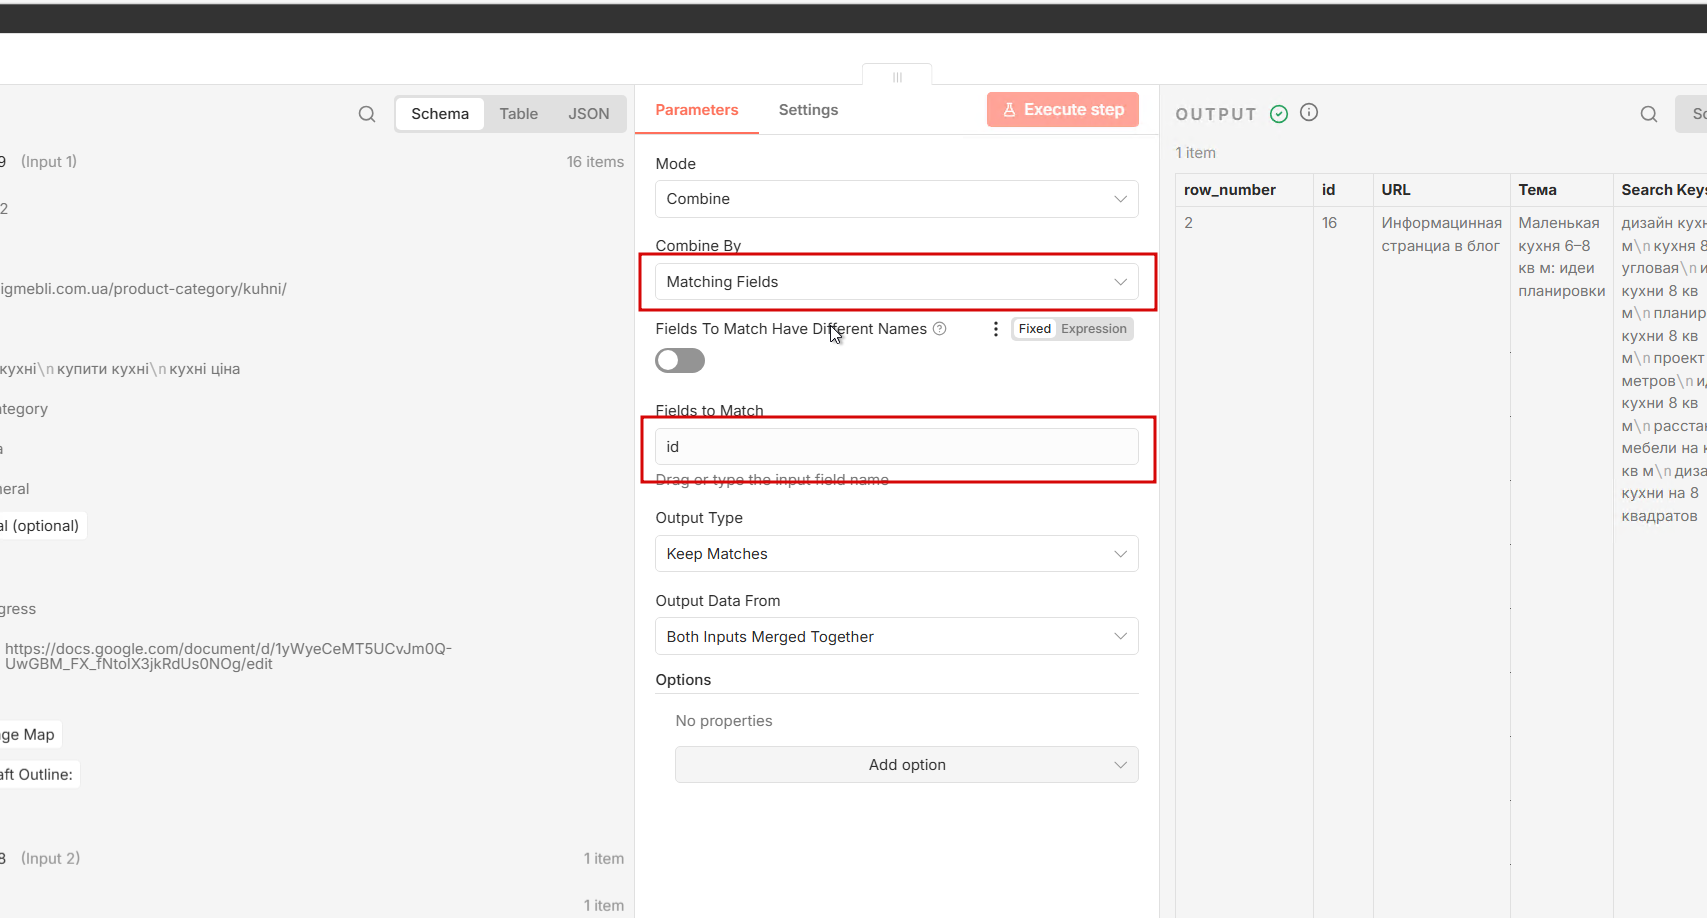Click the row_number column header
This screenshot has height=918, width=1707.
[1244, 190]
